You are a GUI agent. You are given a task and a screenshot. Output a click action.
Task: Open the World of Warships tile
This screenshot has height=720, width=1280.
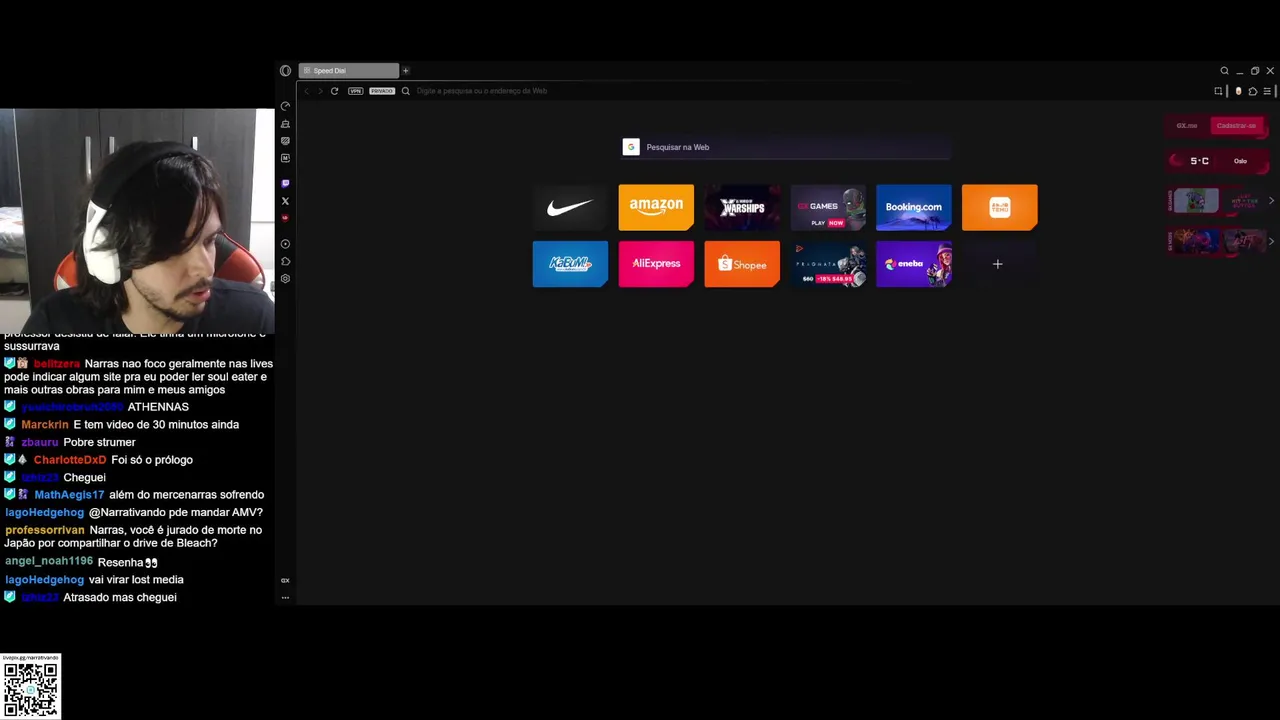click(x=742, y=207)
